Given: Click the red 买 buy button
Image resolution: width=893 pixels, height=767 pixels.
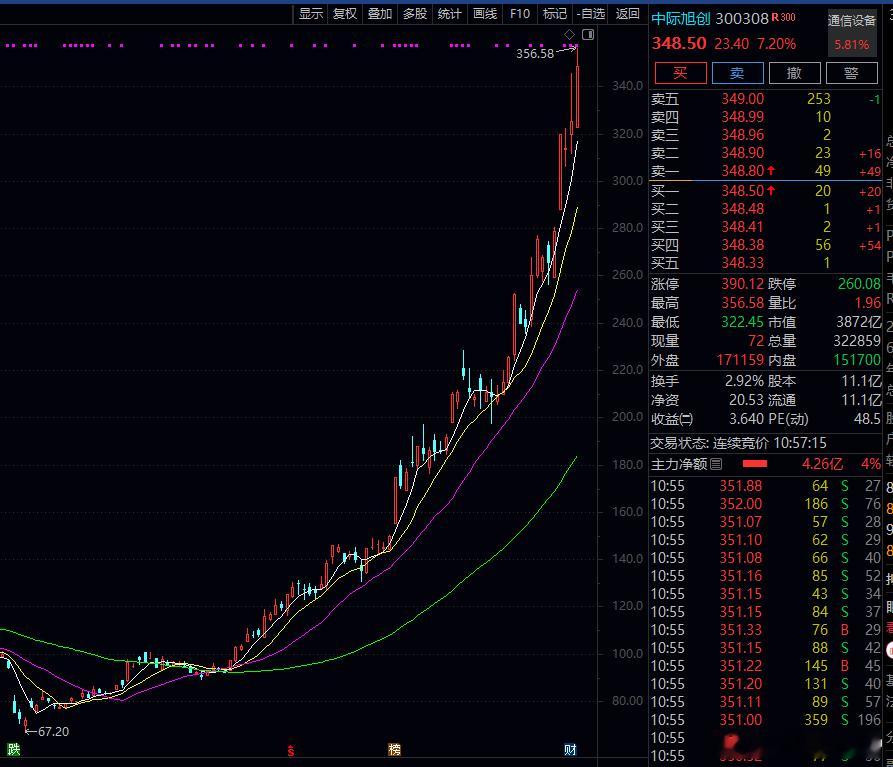Looking at the screenshot, I should click(681, 73).
